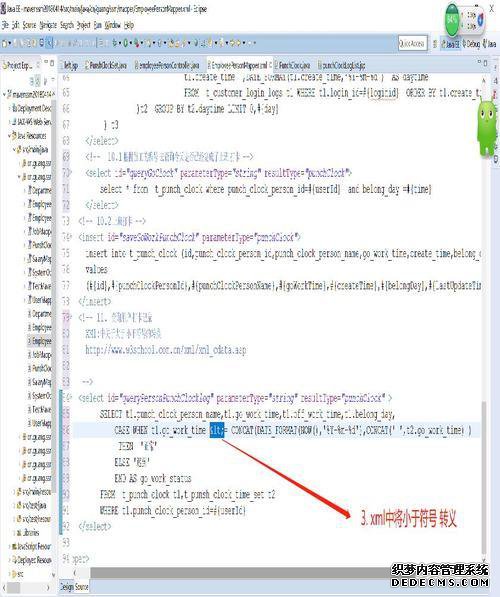
Task: Maximize the editor area using top-right icon
Action: 486,62
